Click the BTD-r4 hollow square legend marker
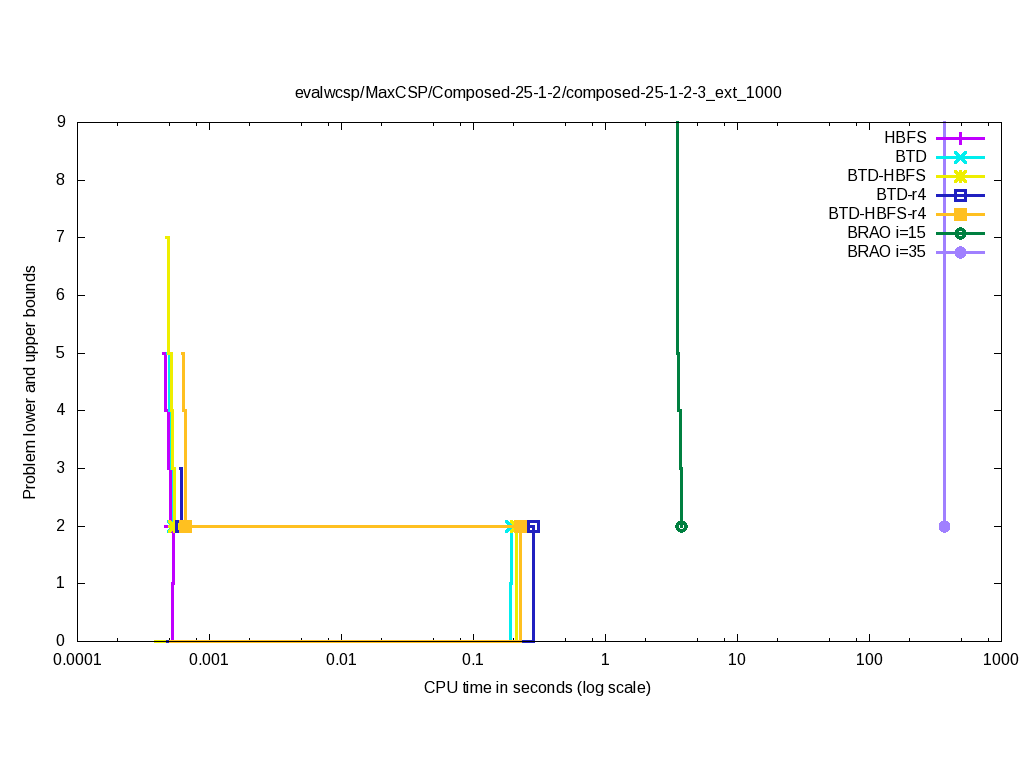 [x=960, y=195]
